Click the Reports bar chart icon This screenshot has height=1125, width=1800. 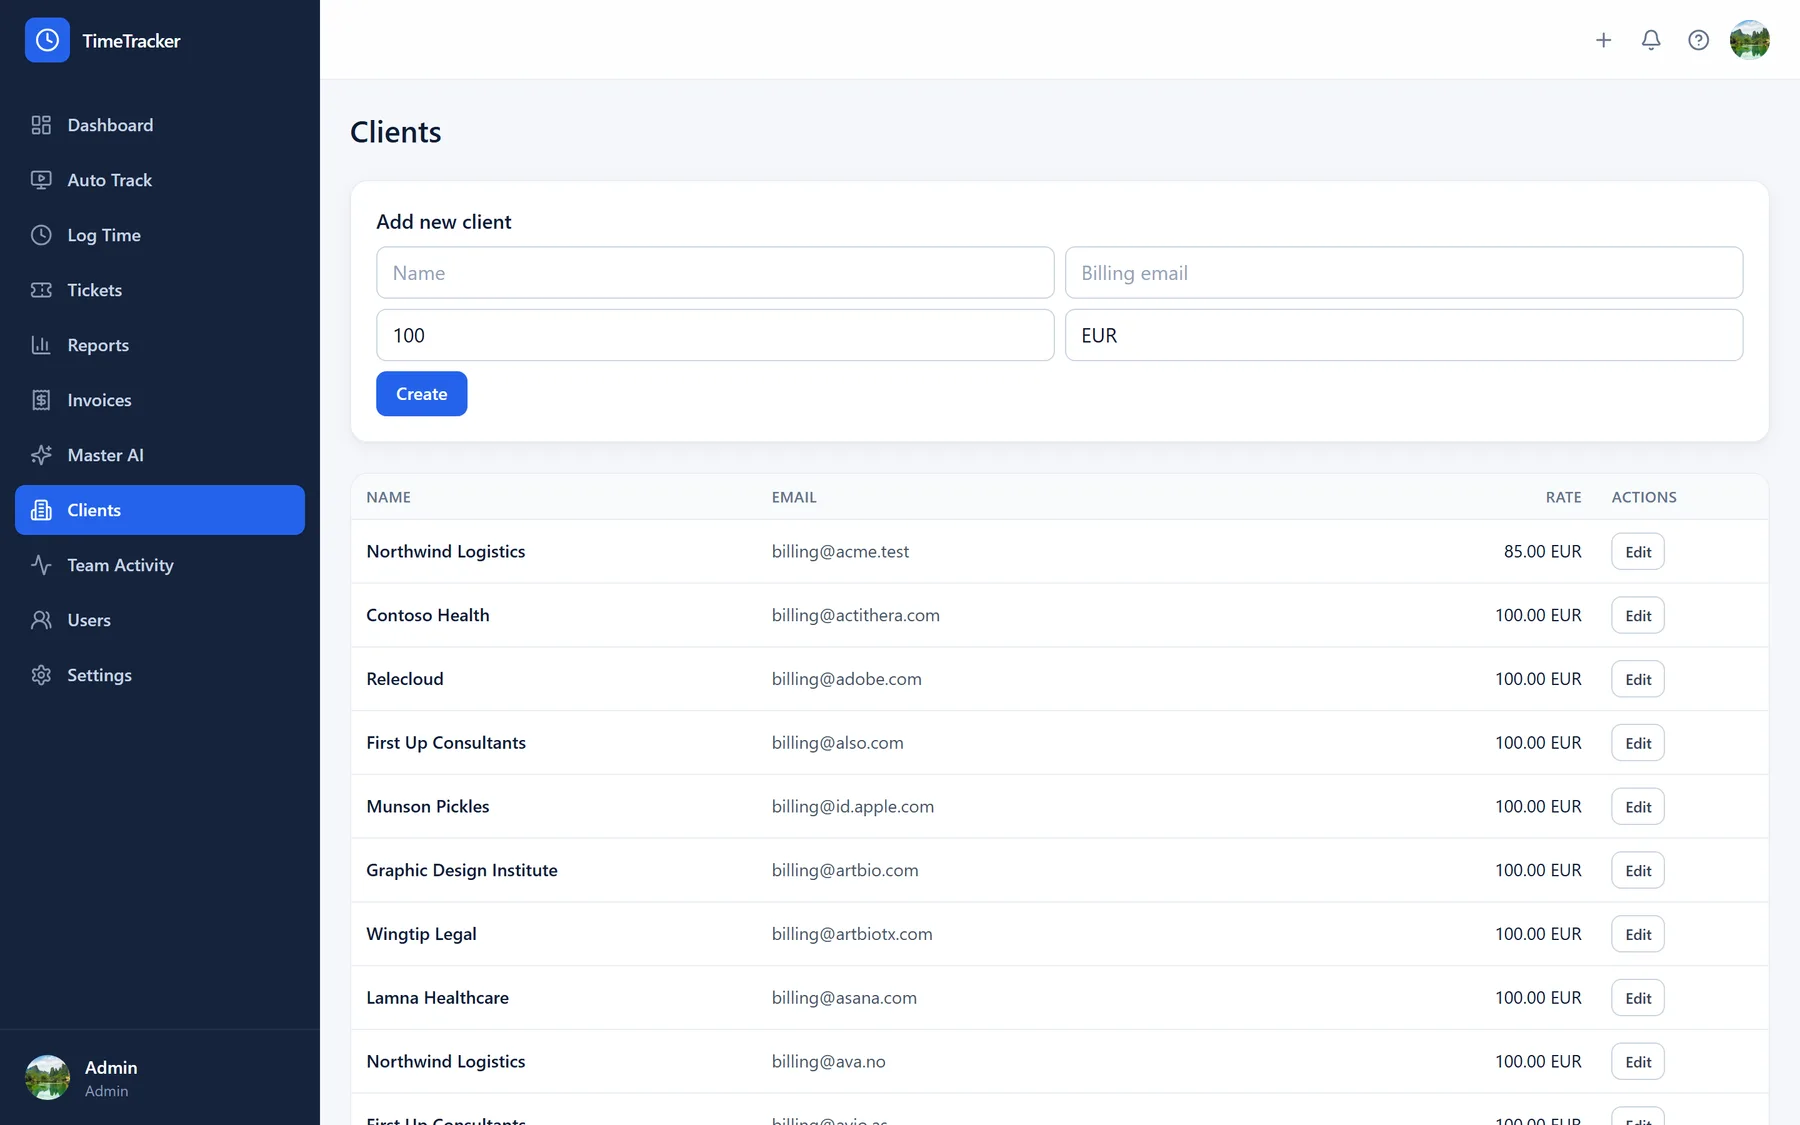(41, 345)
